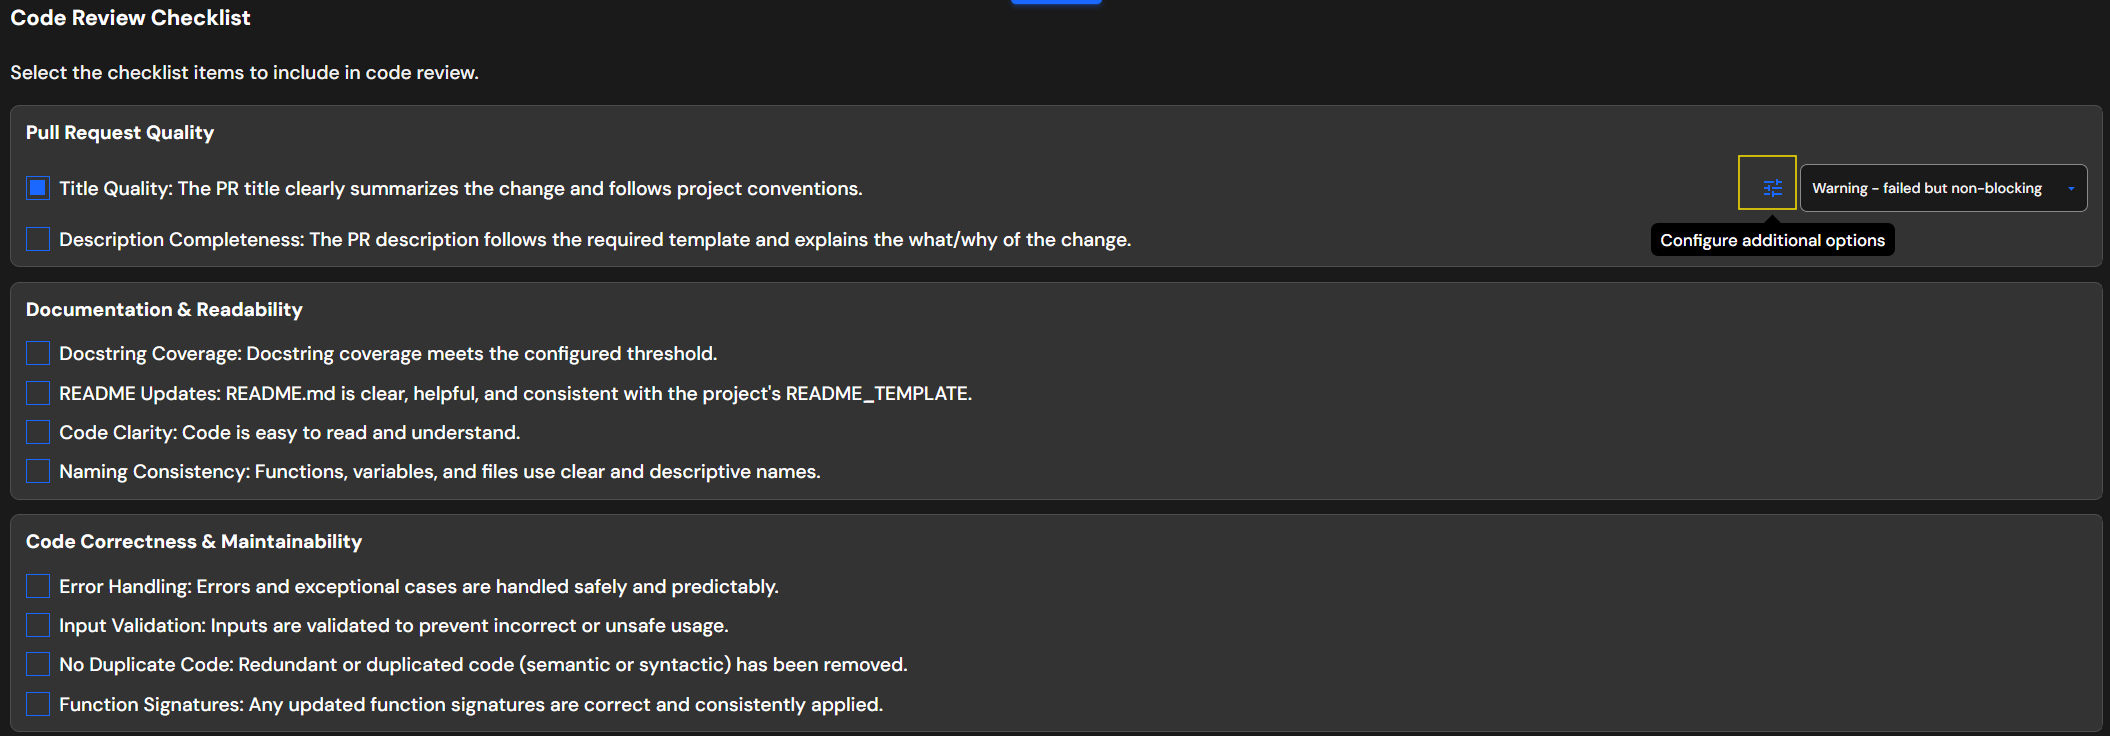The height and width of the screenshot is (736, 2110).
Task: Enable the No Duplicate Code check
Action: click(37, 663)
